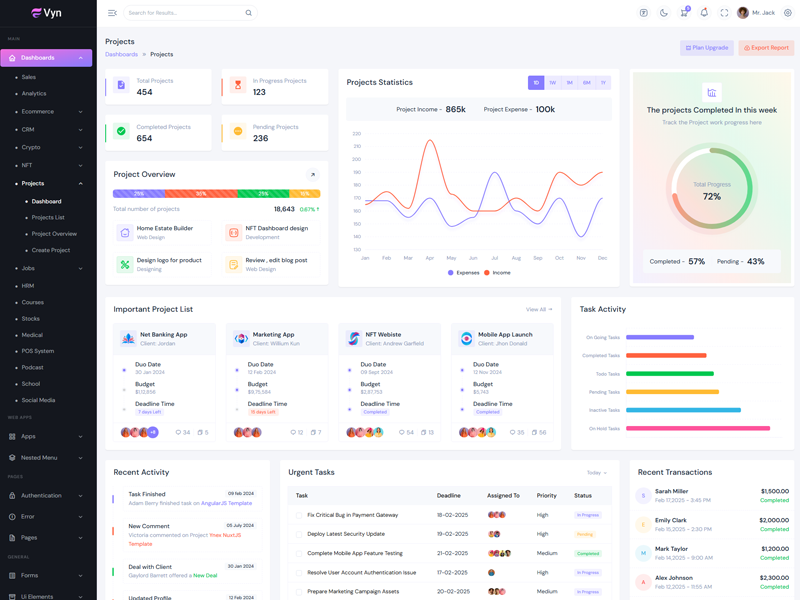
Task: Expand the Authentication sidebar section
Action: [x=47, y=495]
